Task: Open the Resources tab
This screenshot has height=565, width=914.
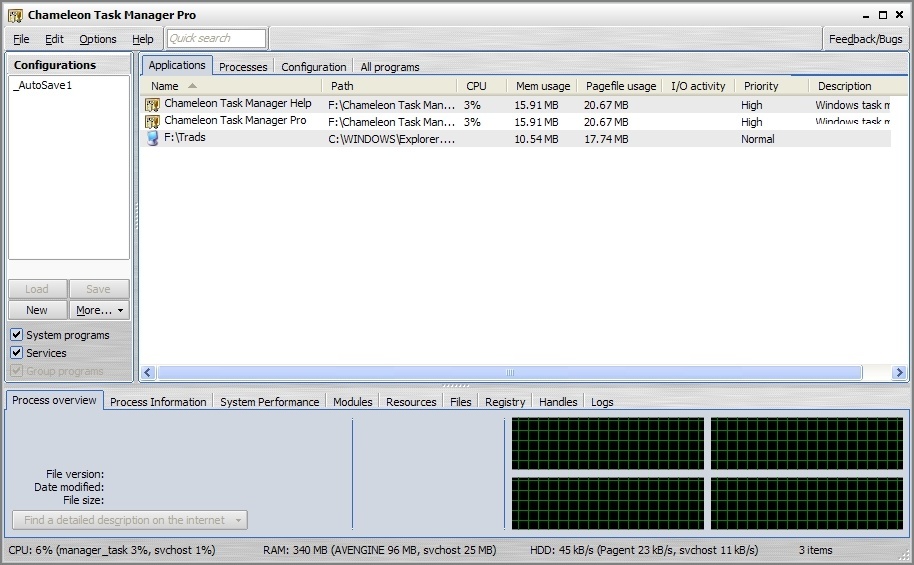Action: 411,402
